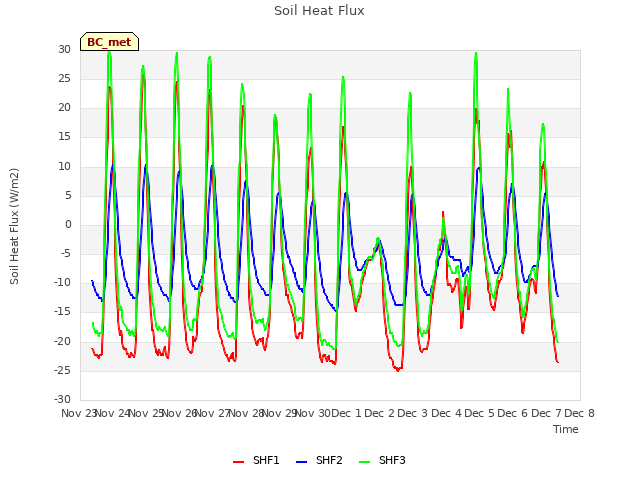
Task: Click the Dec 3 x-axis tick label
Action: coord(413,413)
